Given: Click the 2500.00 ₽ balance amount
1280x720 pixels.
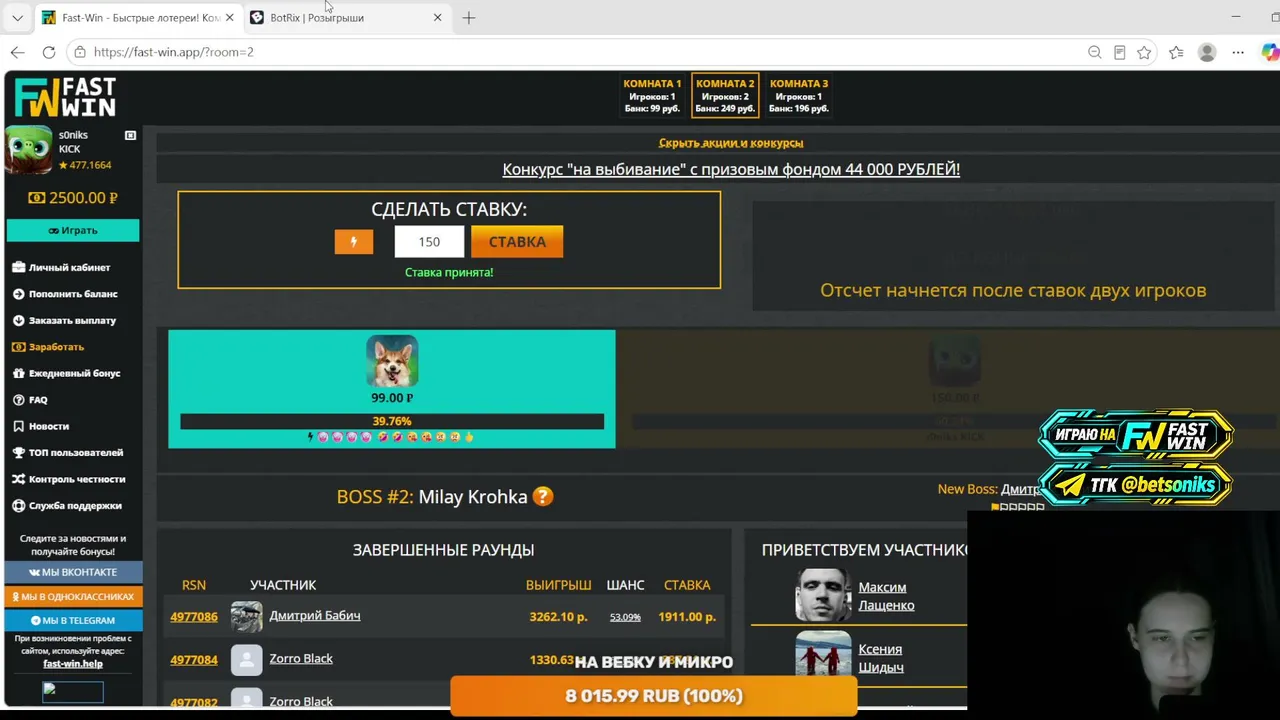Looking at the screenshot, I should (x=73, y=198).
